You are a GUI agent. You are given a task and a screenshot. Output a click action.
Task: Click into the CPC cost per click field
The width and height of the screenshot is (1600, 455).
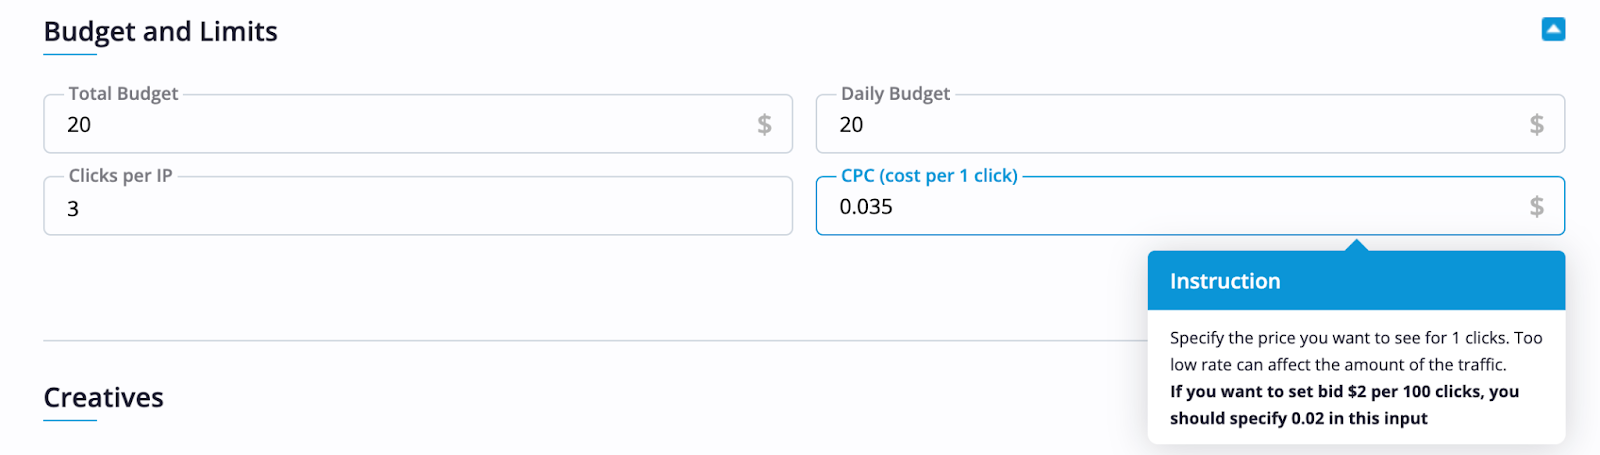point(1190,206)
